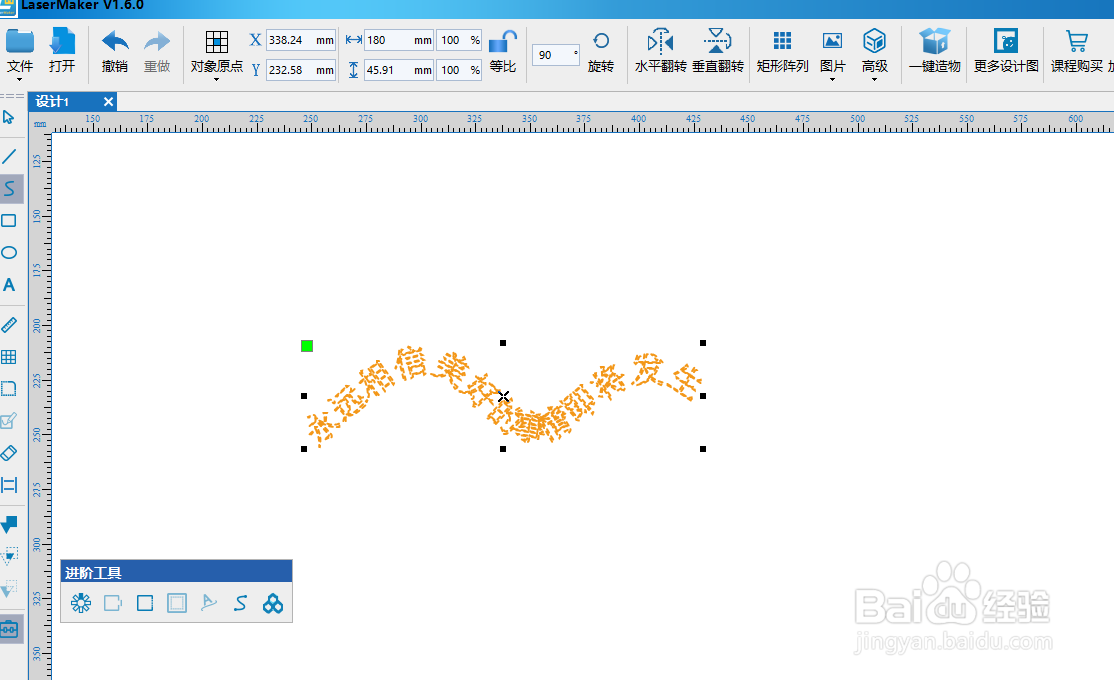
Task: Select the rectangle tool in left toolbar
Action: tap(9, 220)
